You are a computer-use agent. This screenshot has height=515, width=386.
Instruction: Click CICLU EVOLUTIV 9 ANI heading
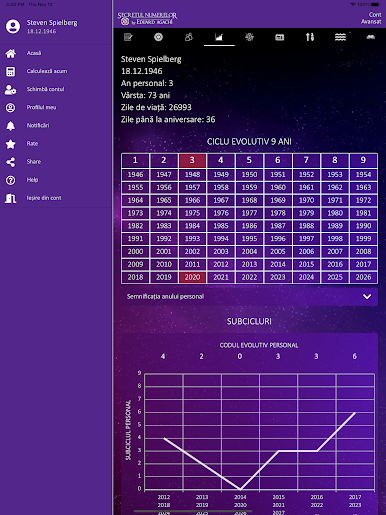tap(249, 142)
